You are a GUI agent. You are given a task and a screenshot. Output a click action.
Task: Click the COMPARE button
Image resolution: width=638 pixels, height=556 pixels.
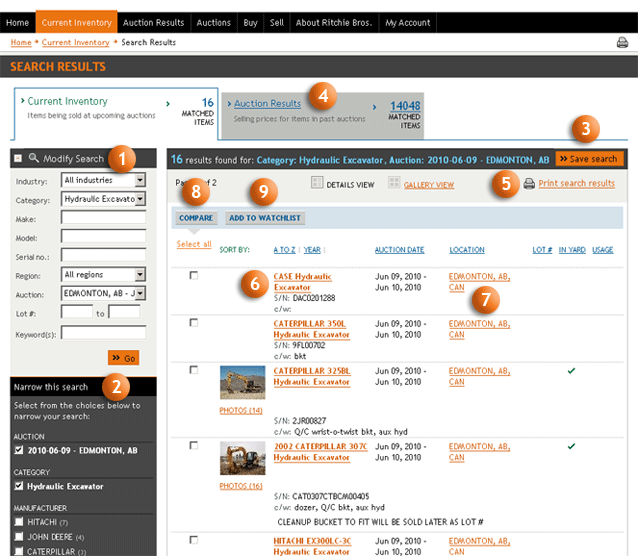(196, 218)
